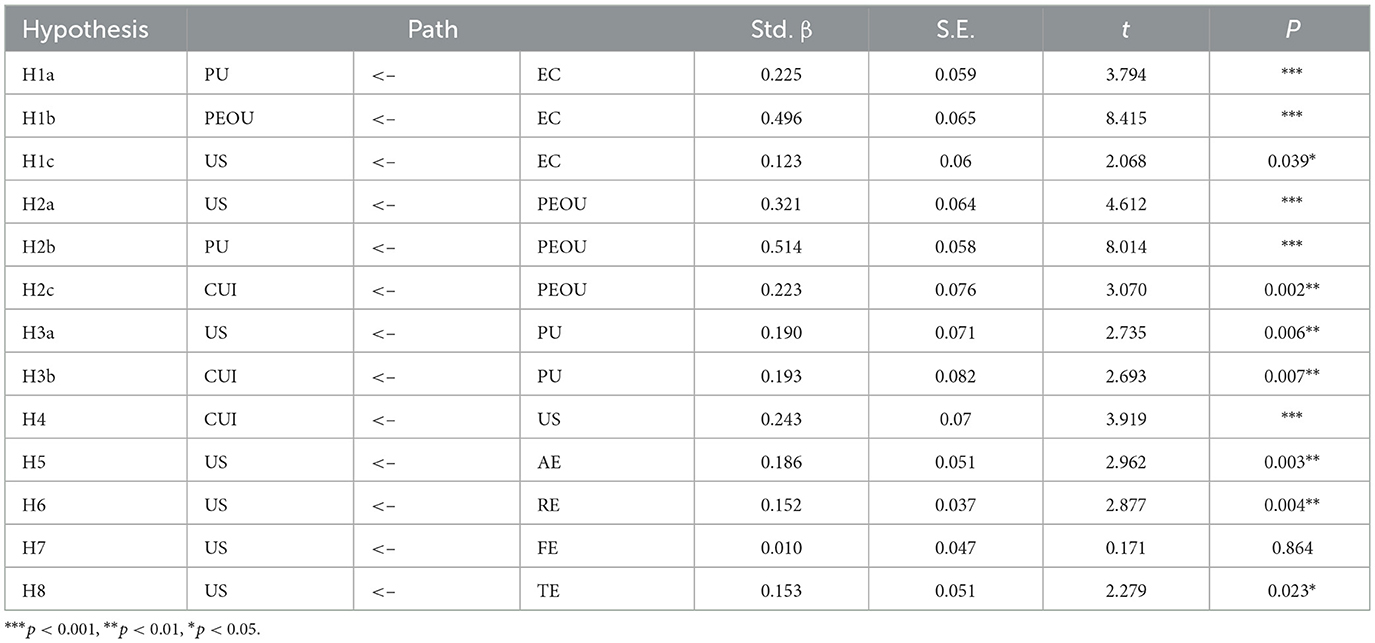1375x643 pixels.
Task: Select the H1a hypothesis cell
Action: click(95, 74)
